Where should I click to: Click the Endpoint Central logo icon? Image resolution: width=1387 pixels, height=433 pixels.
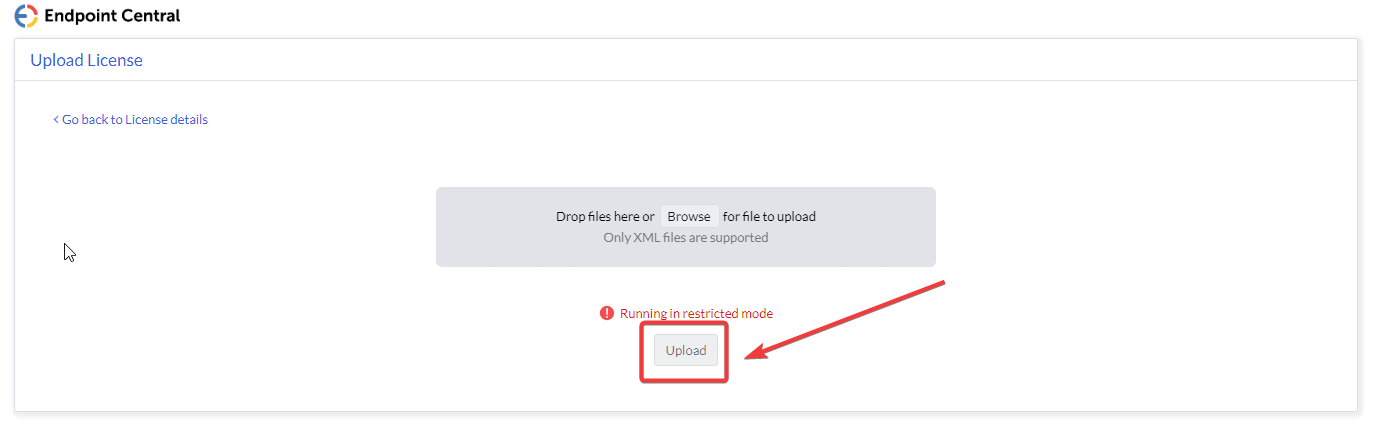(26, 16)
